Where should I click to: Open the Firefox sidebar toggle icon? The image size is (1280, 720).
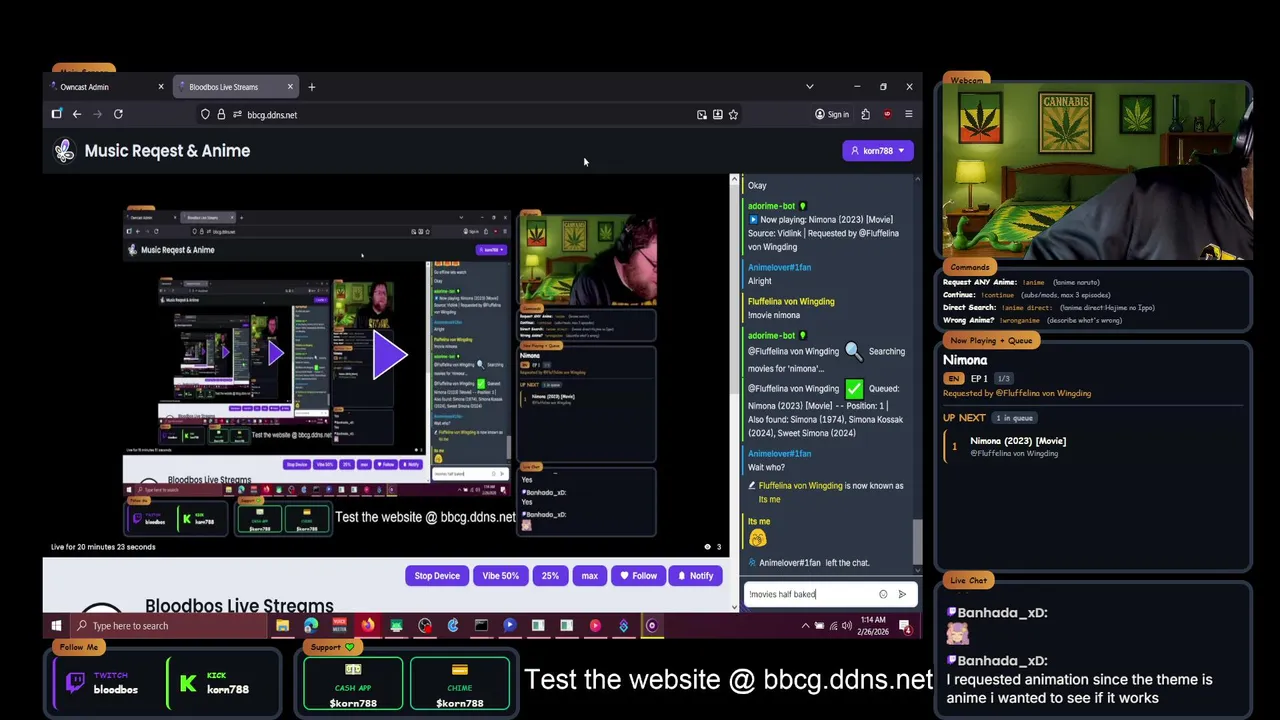57,115
